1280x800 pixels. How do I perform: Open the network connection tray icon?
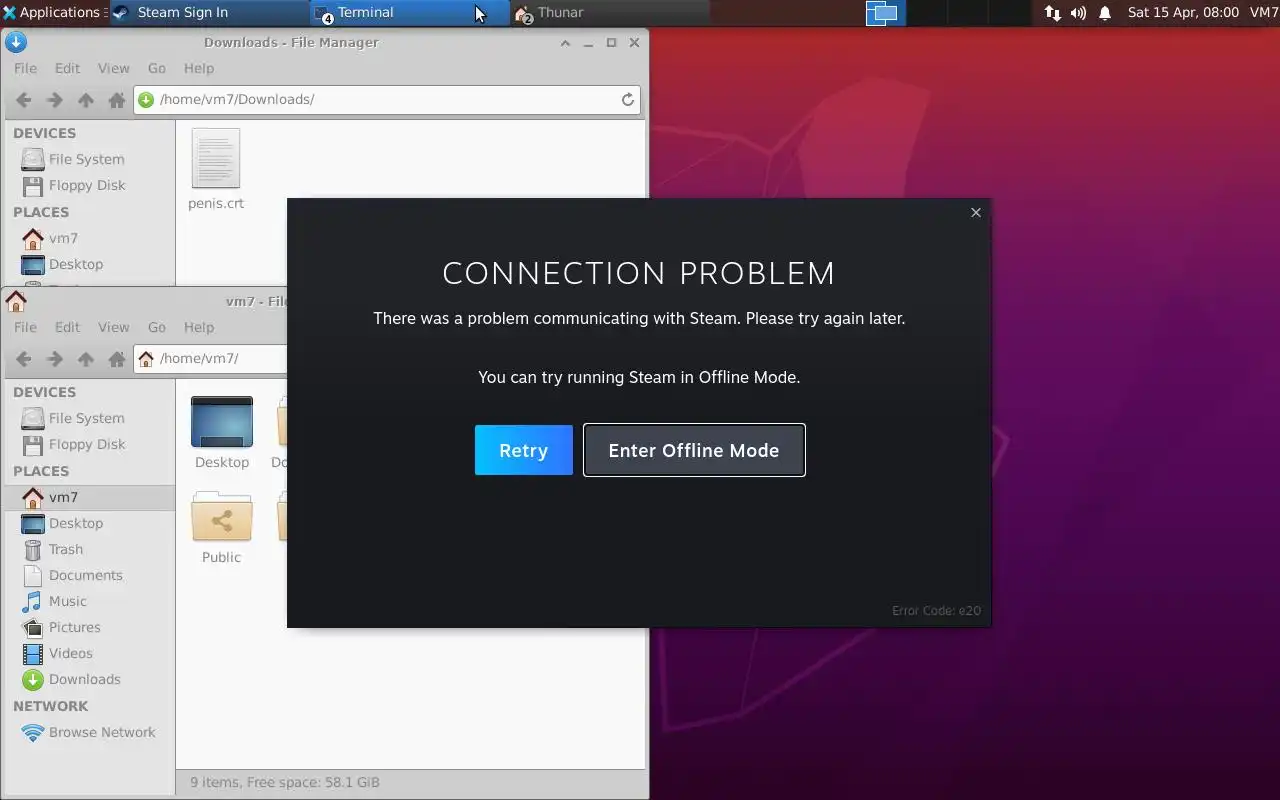pyautogui.click(x=1053, y=12)
